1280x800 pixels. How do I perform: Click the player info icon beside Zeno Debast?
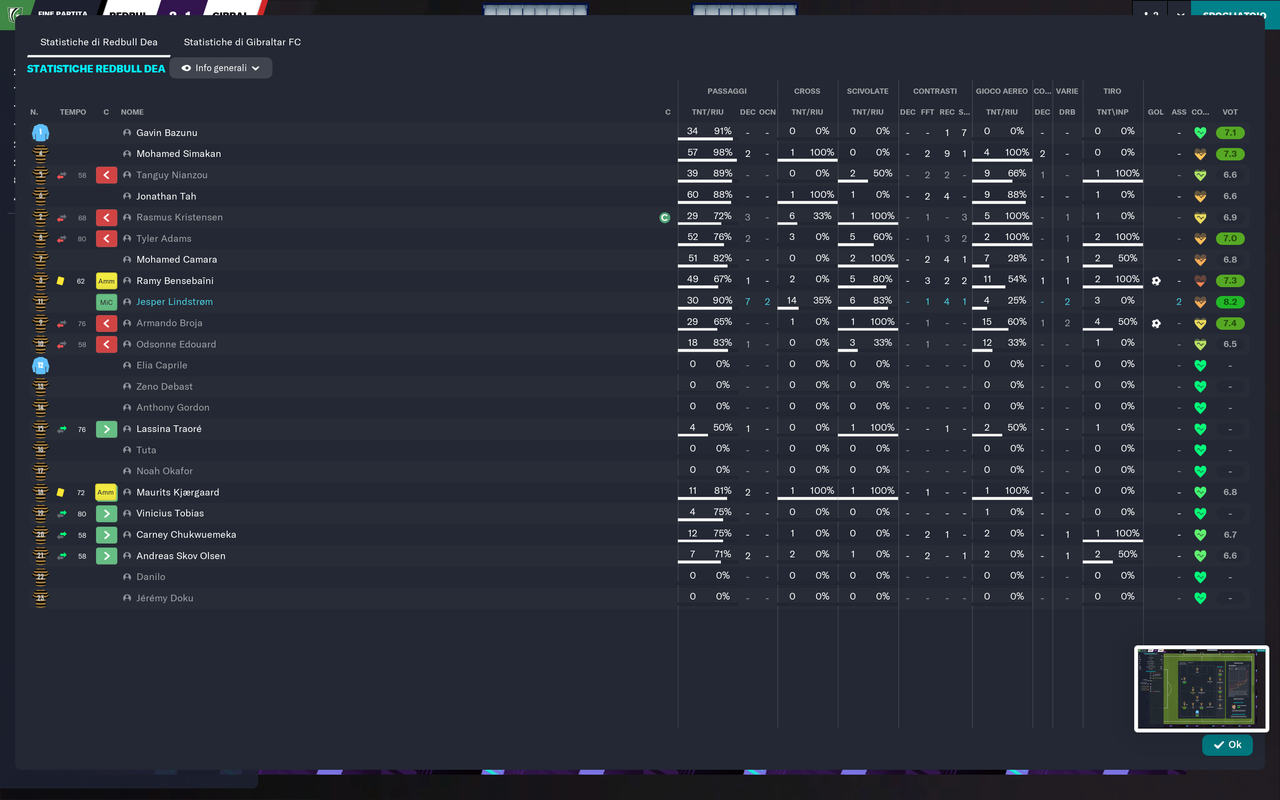127,387
